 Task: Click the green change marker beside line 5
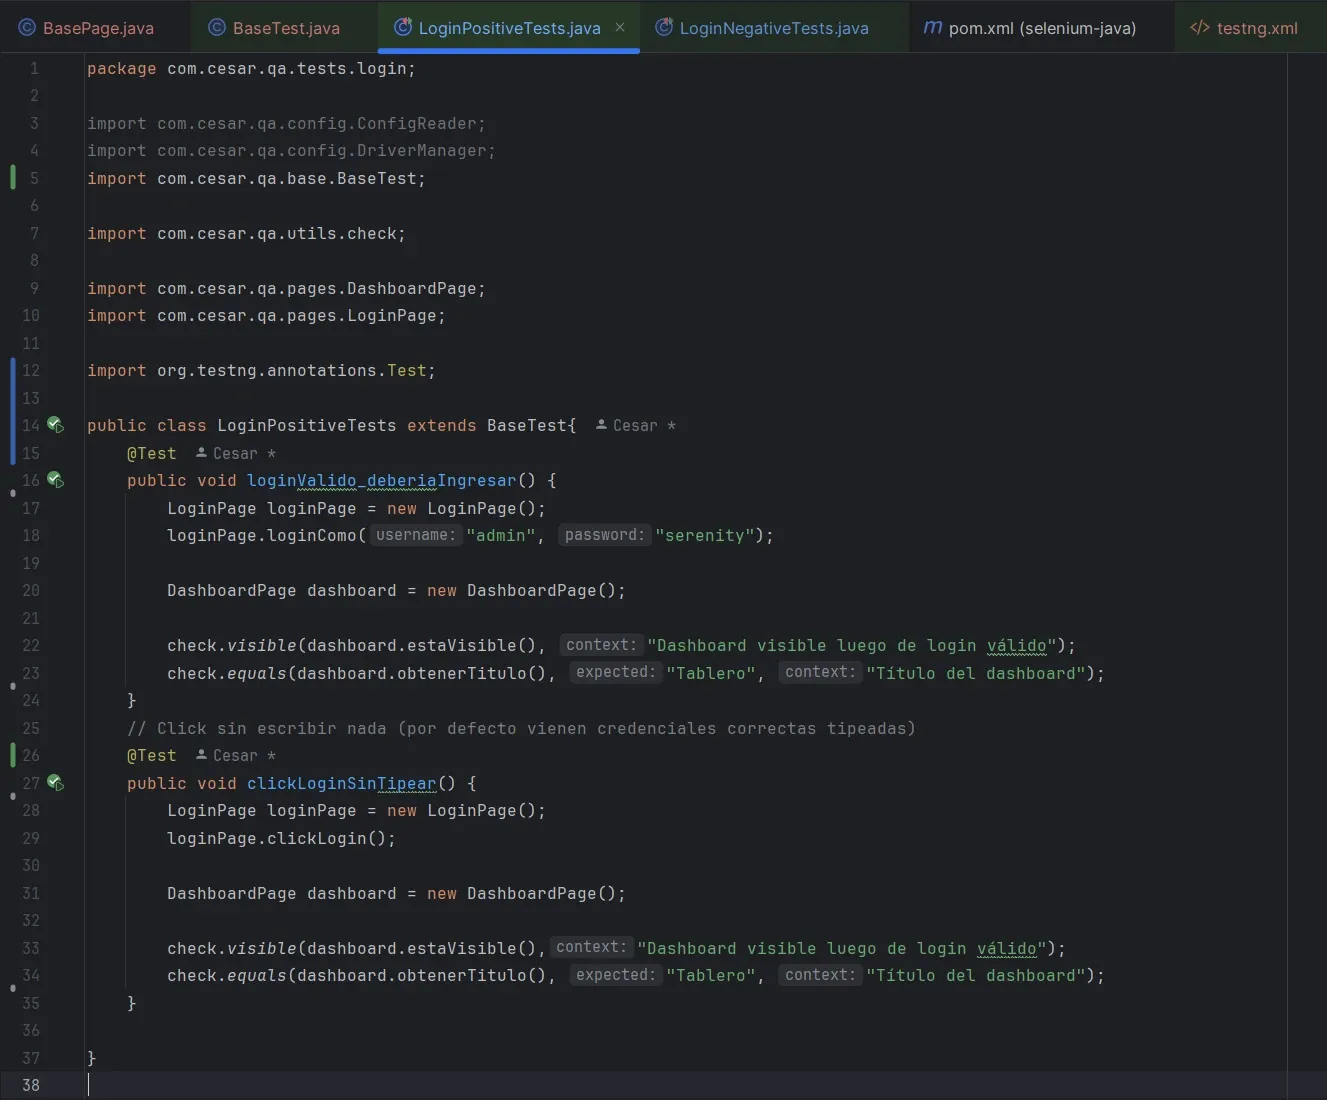click(x=11, y=178)
